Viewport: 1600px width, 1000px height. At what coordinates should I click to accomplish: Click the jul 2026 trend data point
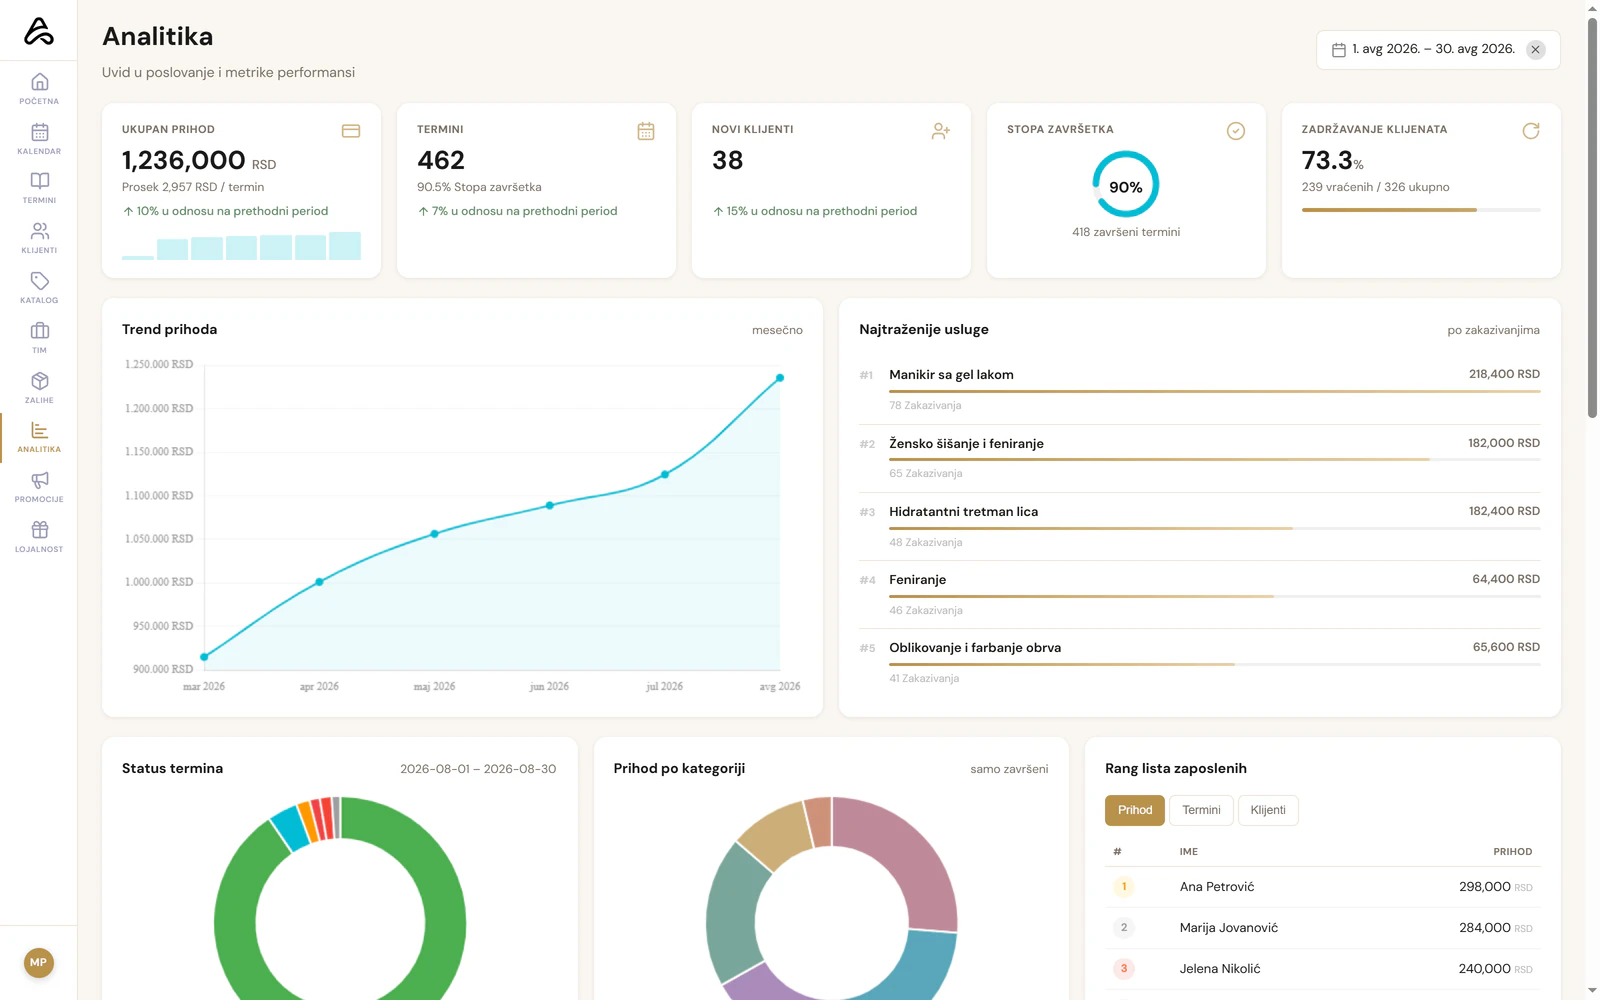pyautogui.click(x=665, y=474)
